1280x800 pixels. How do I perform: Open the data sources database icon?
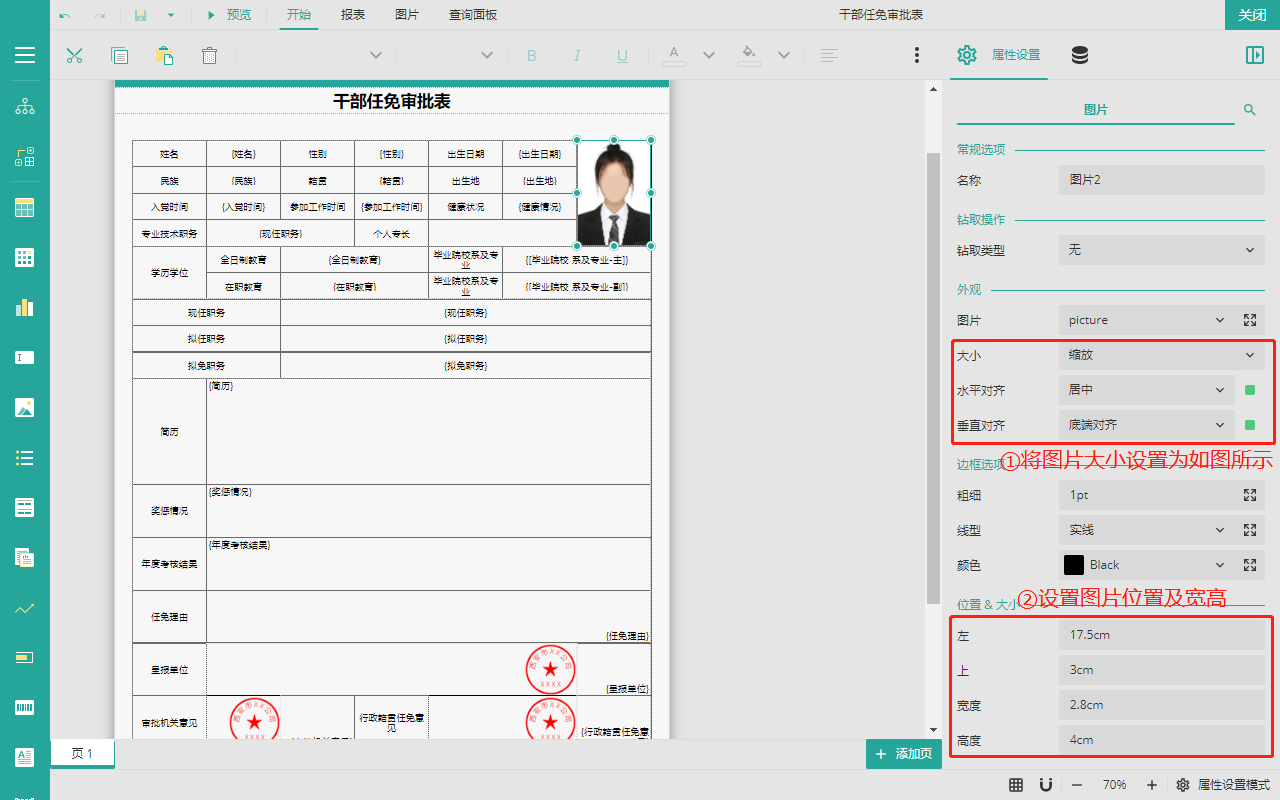(1079, 56)
